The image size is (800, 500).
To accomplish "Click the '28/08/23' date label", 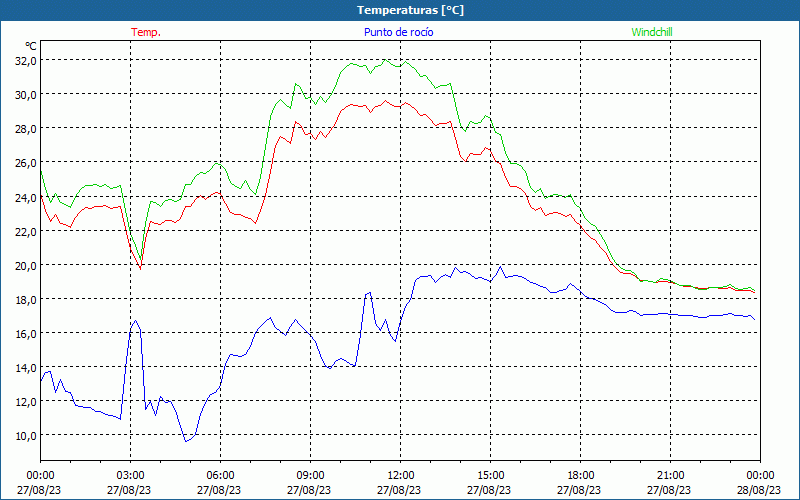I will pos(760,490).
